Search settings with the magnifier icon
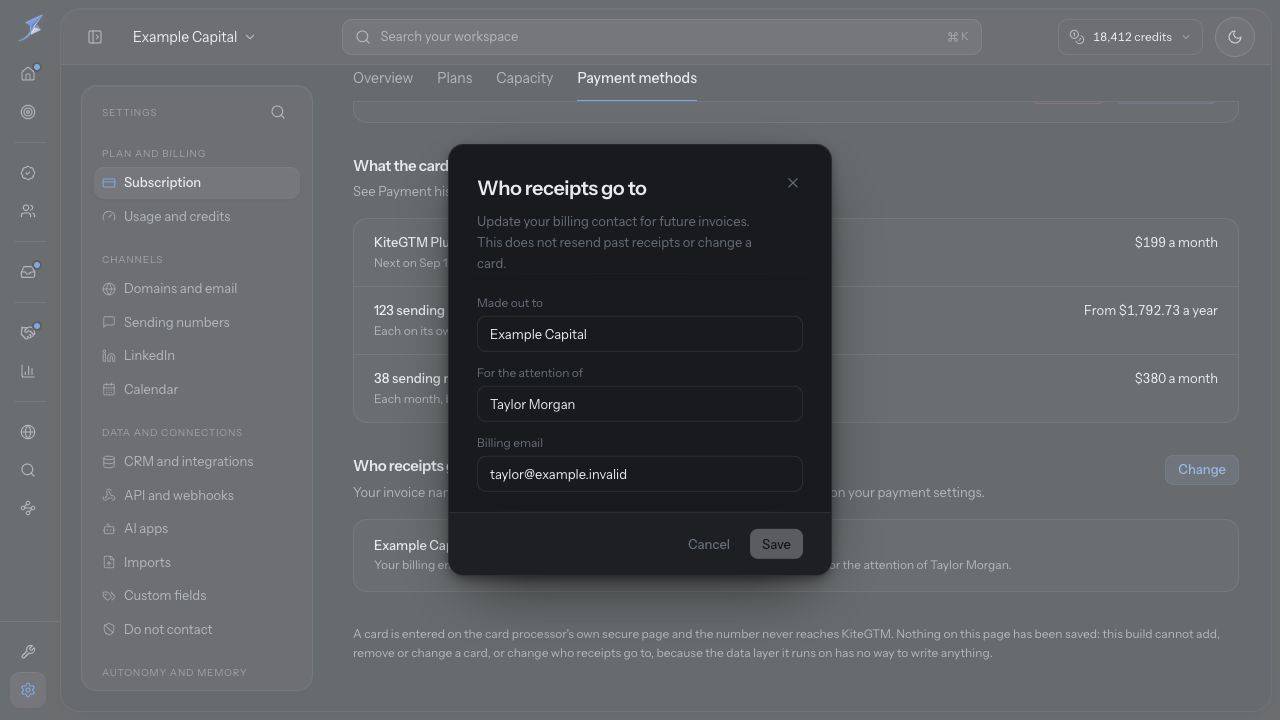The height and width of the screenshot is (720, 1280). [x=278, y=112]
